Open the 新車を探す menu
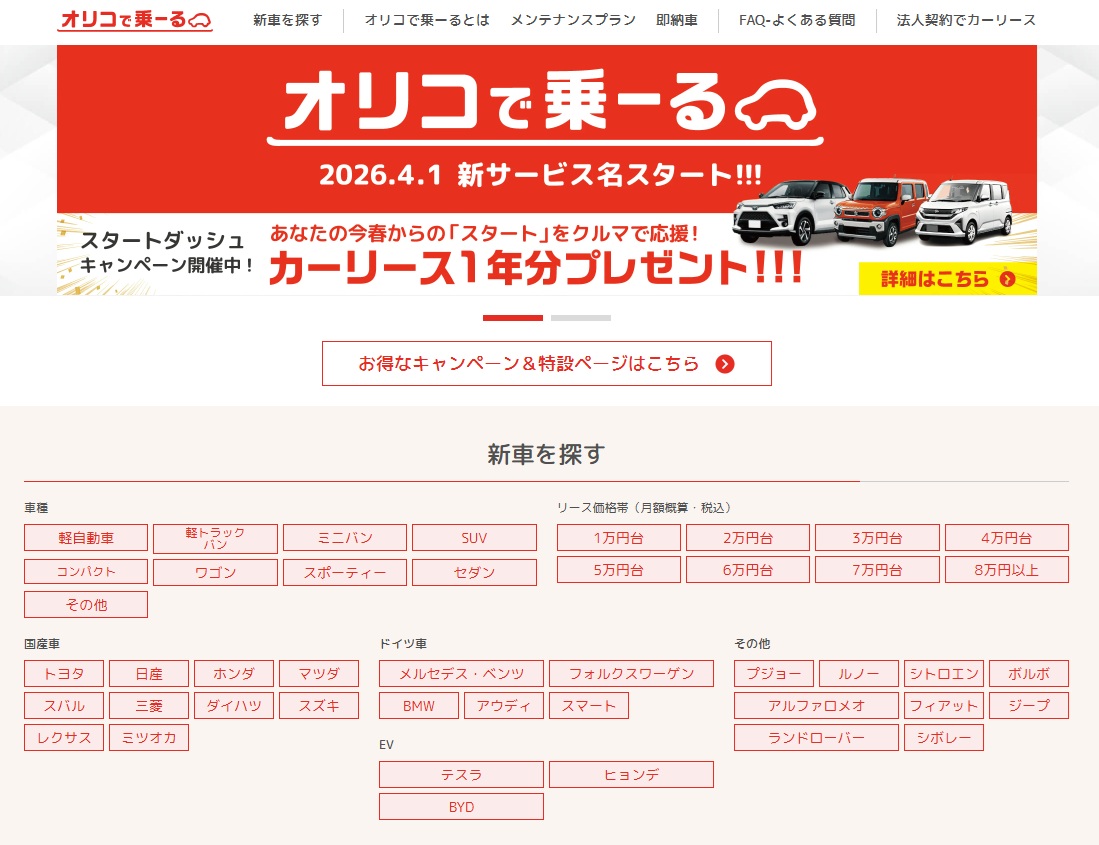This screenshot has width=1099, height=845. 287,20
